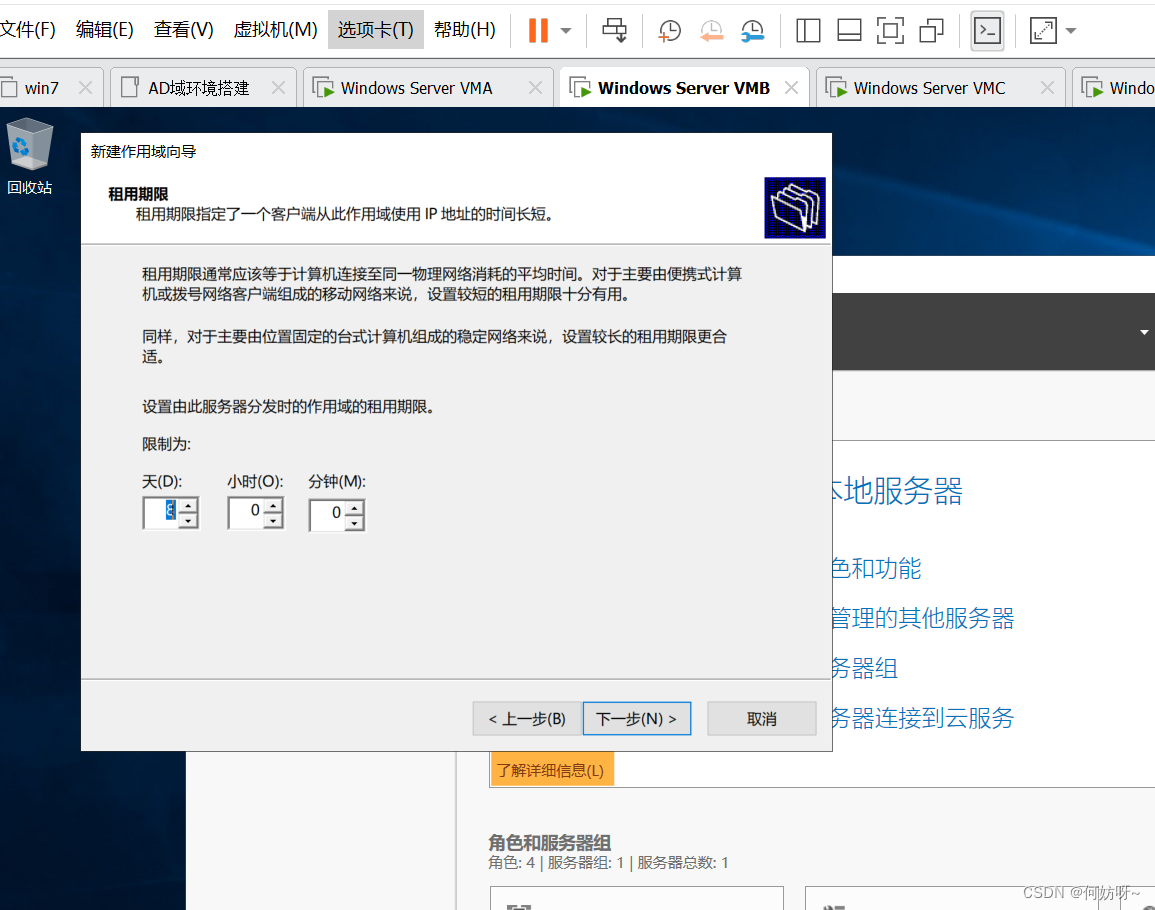This screenshot has width=1155, height=910.
Task: Switch to the Windows Server VMA tab
Action: (x=416, y=88)
